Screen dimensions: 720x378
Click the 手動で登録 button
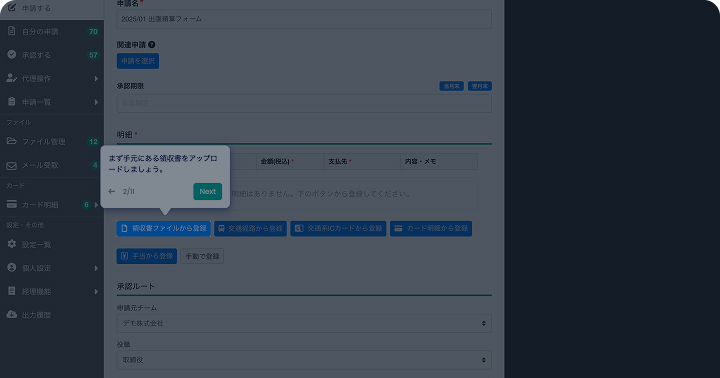(x=202, y=256)
